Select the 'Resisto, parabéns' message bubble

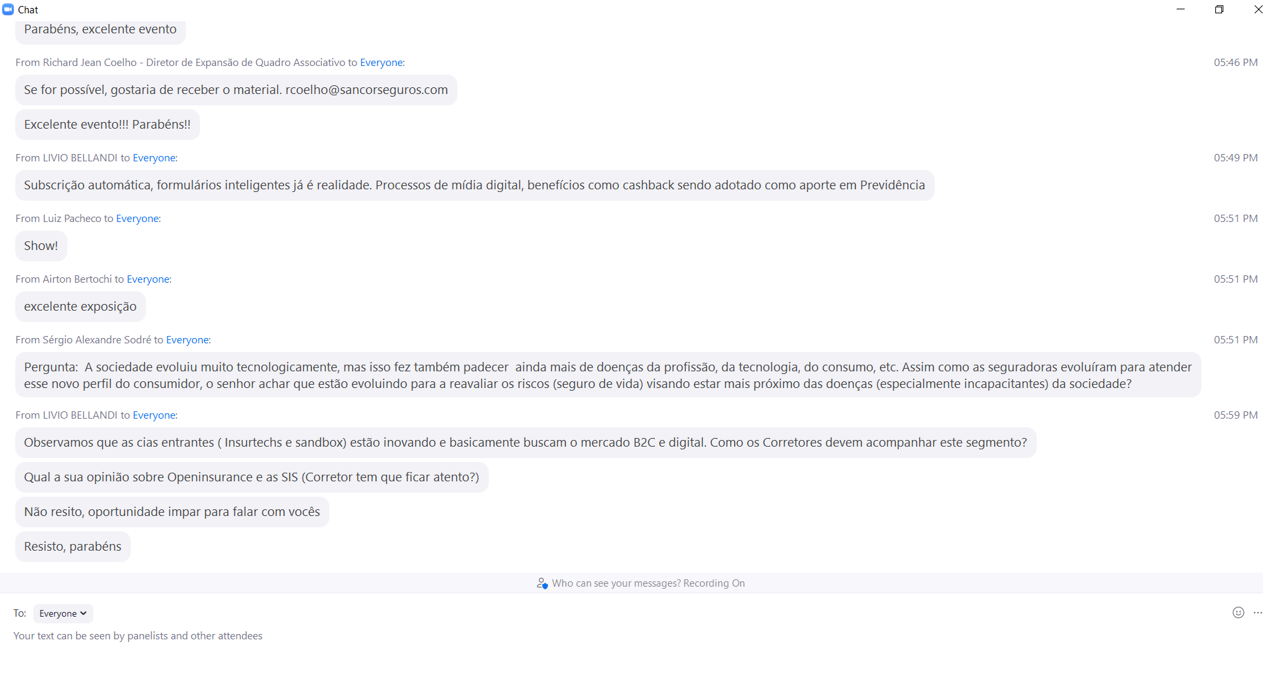point(72,547)
